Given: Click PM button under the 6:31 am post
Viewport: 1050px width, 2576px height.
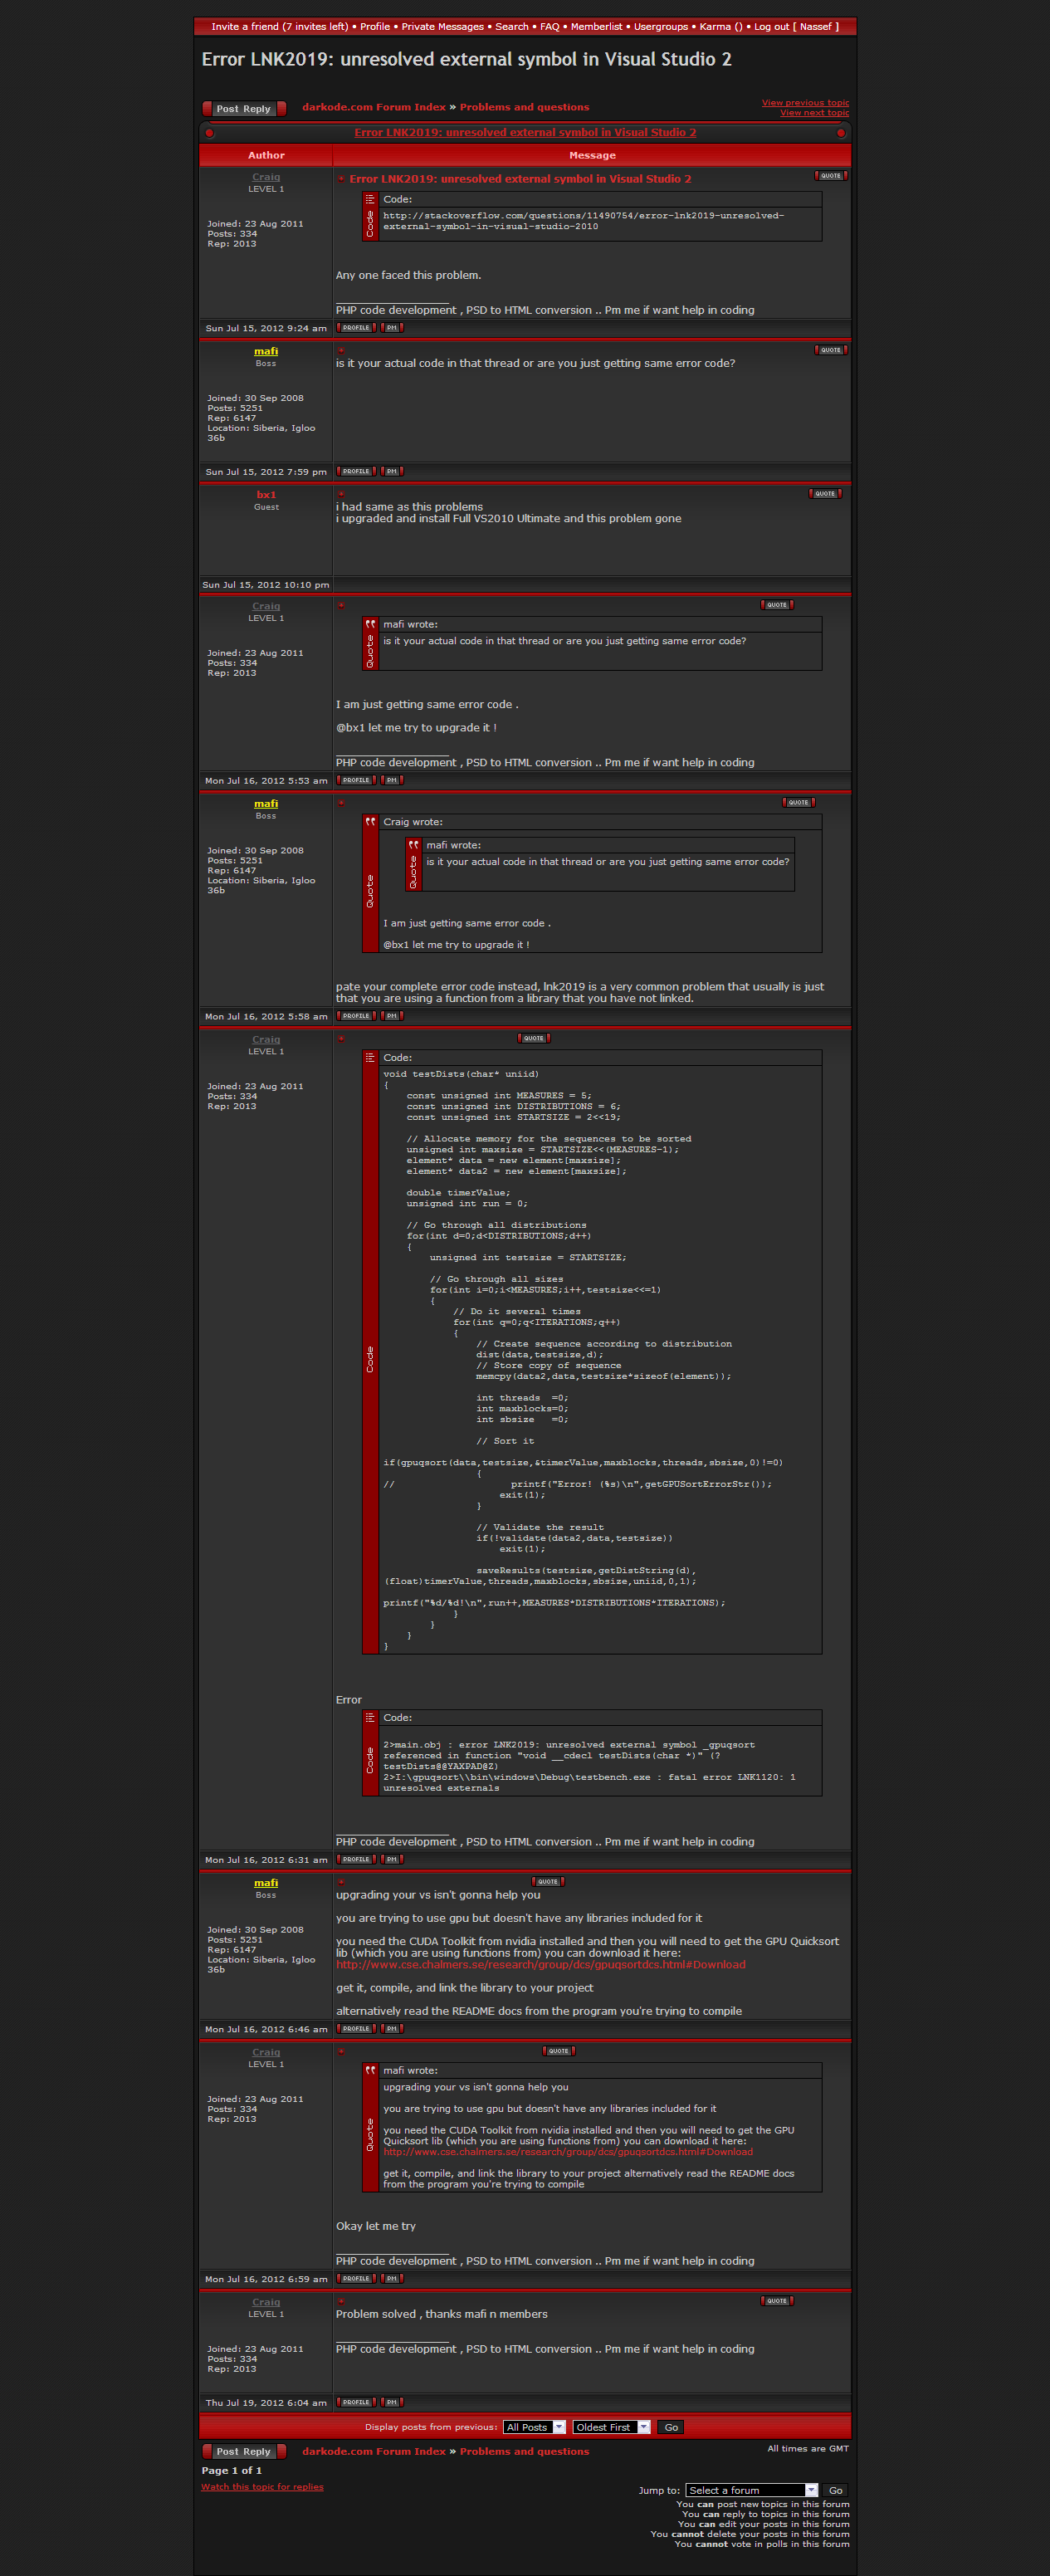Looking at the screenshot, I should (392, 1860).
